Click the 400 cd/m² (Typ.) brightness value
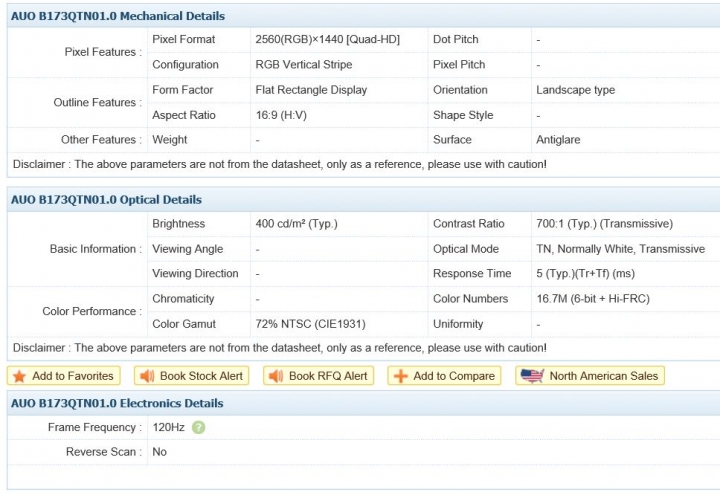The width and height of the screenshot is (720, 495). [x=296, y=224]
